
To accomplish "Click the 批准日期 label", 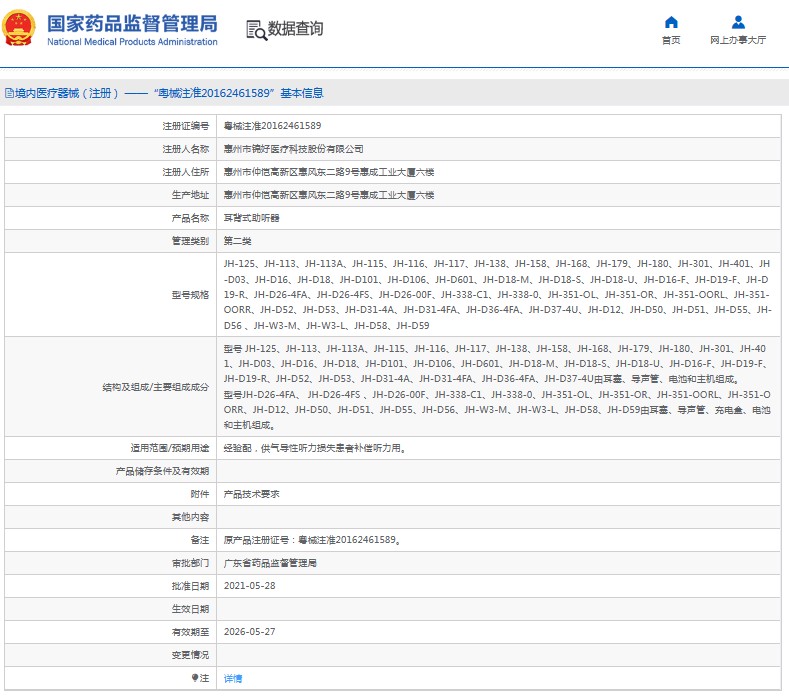I will [190, 586].
